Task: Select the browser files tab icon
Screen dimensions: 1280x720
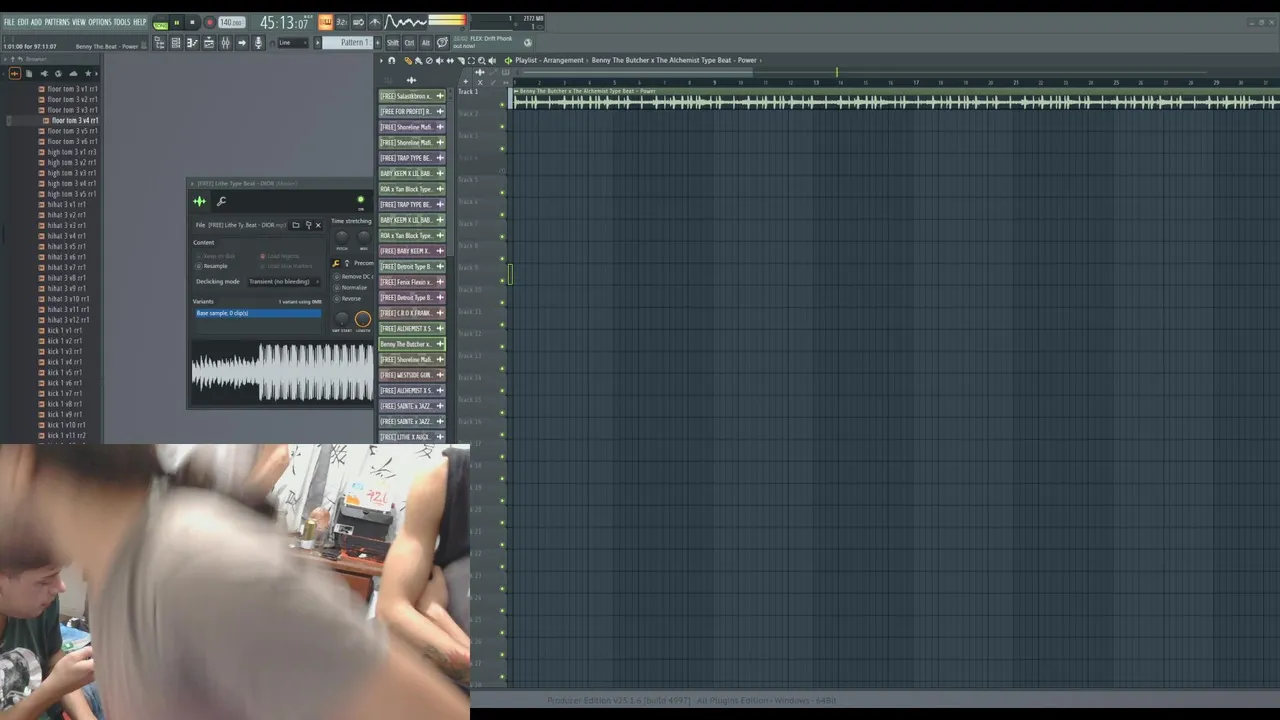Action: pyautogui.click(x=28, y=73)
